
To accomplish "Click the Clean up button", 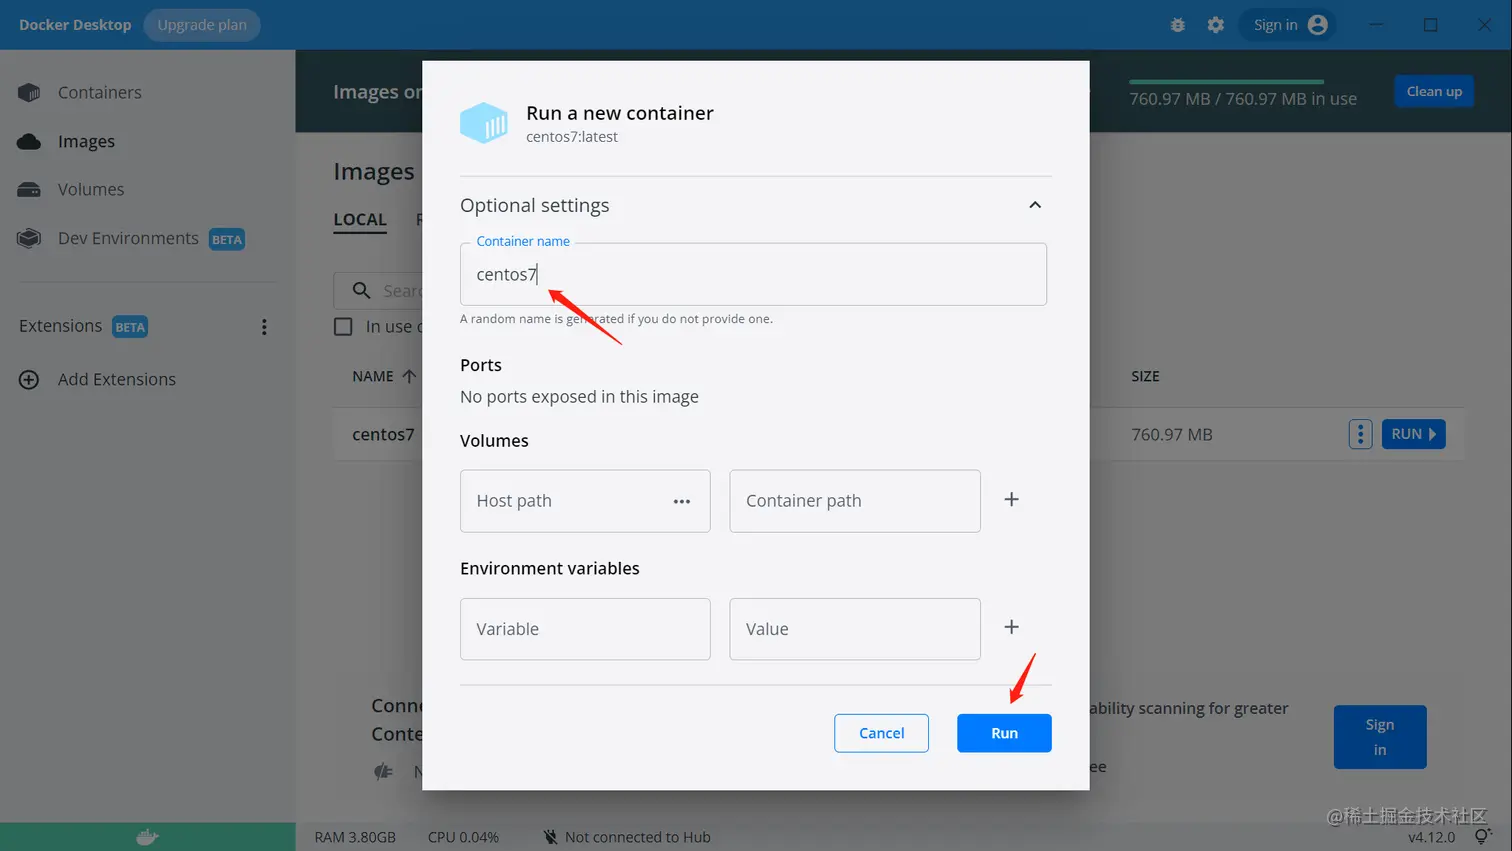I will [x=1434, y=91].
